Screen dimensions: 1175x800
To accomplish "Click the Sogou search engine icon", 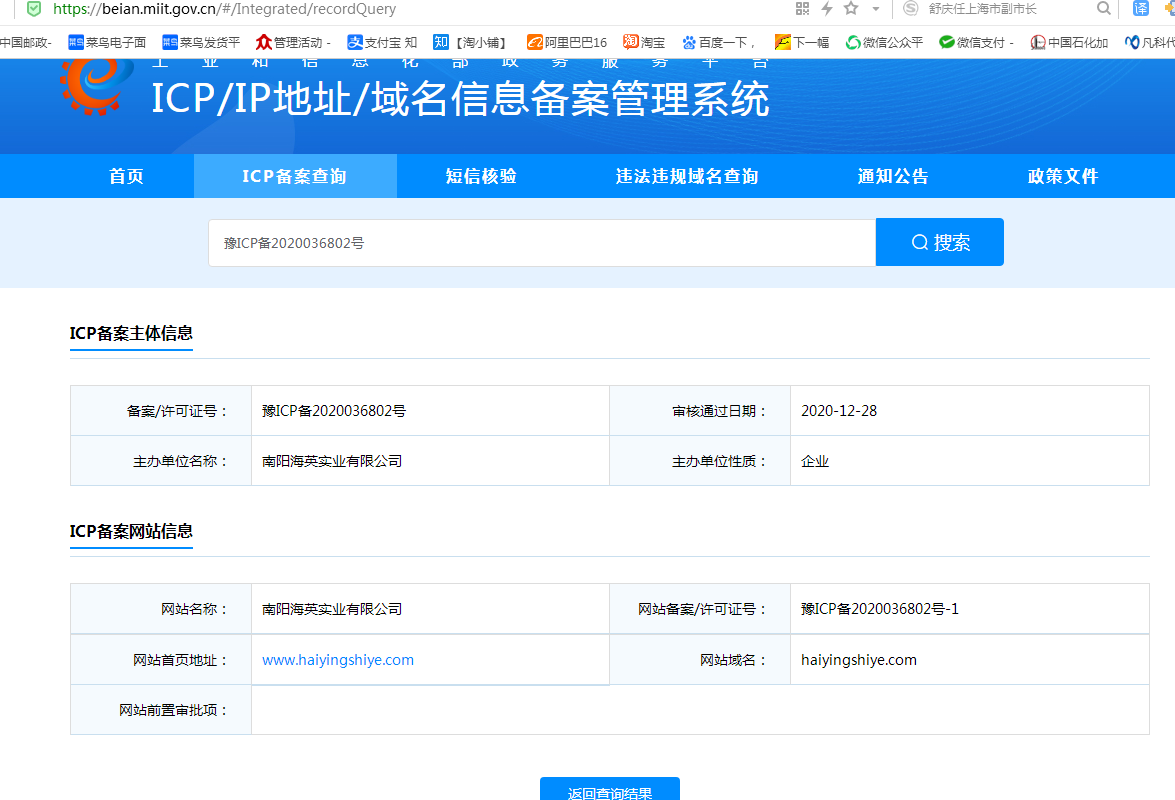I will coord(910,8).
